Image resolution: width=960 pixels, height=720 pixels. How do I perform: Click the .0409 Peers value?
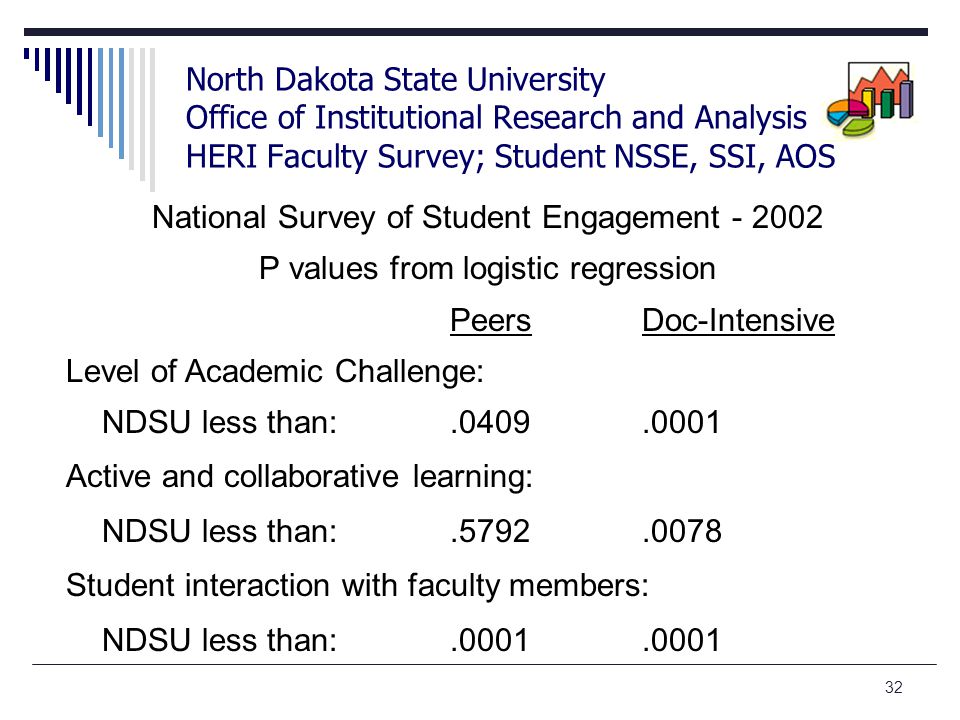click(x=490, y=422)
